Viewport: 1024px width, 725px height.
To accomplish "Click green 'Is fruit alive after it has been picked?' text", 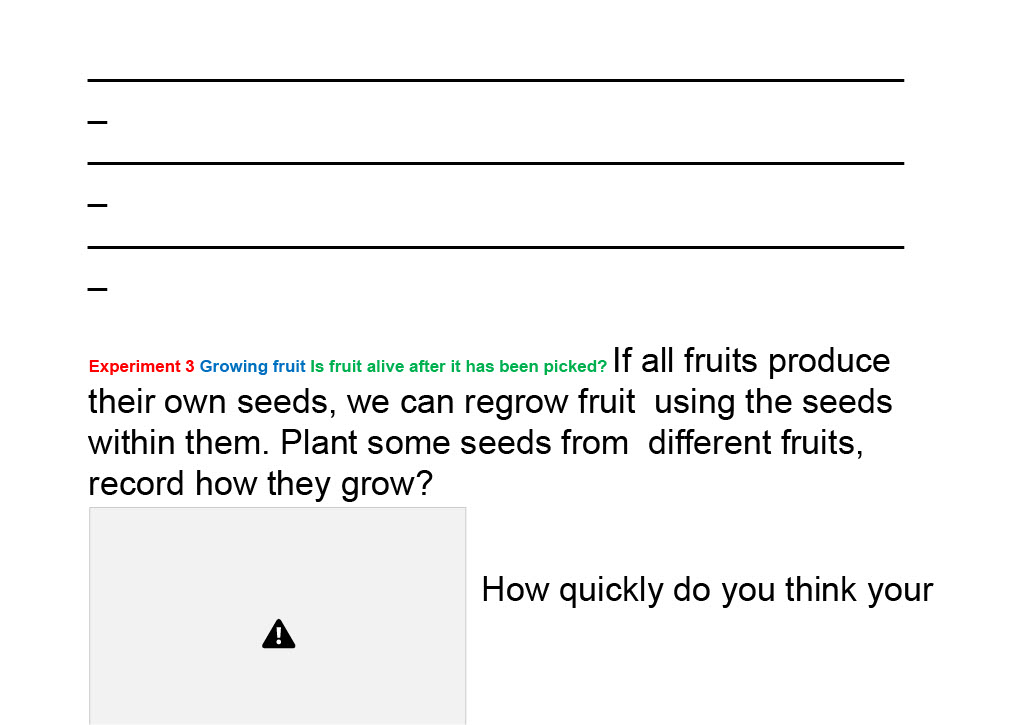I will pos(458,366).
